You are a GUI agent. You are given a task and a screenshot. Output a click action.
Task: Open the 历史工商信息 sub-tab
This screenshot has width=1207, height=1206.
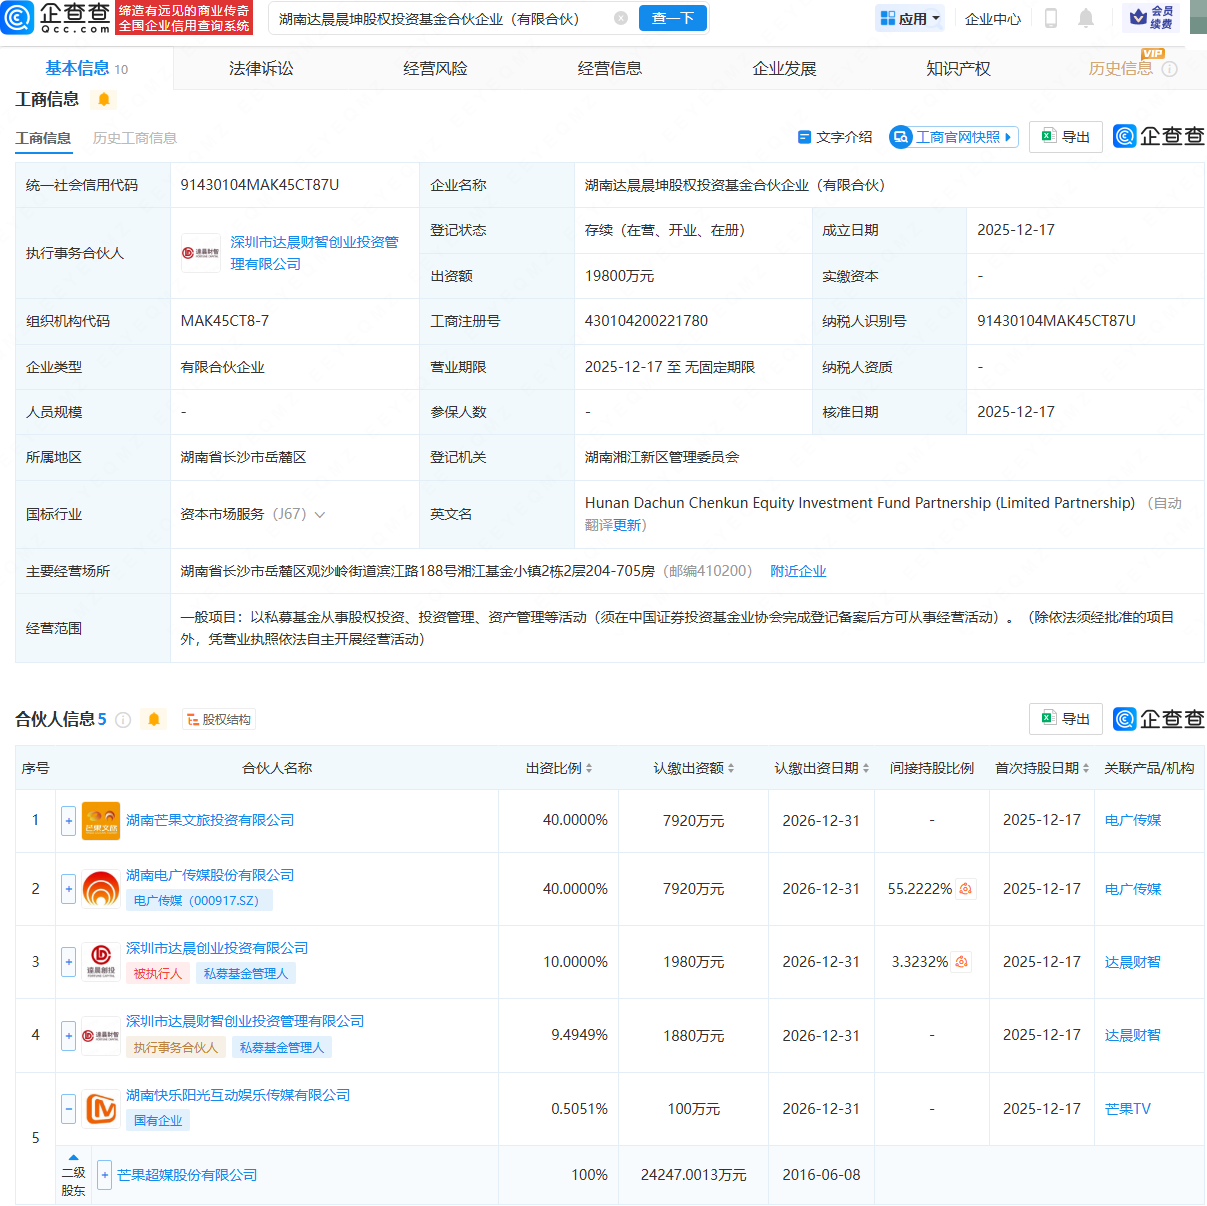coord(135,138)
